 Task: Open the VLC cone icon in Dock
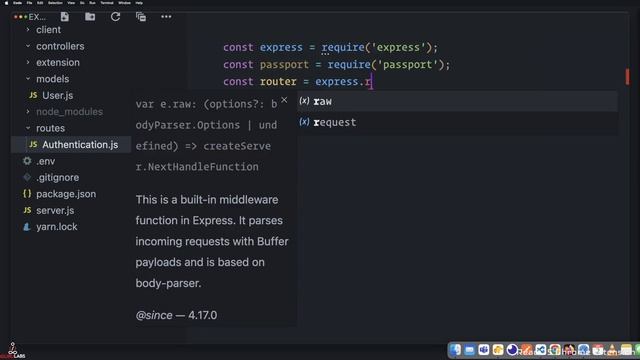pyautogui.click(x=612, y=350)
